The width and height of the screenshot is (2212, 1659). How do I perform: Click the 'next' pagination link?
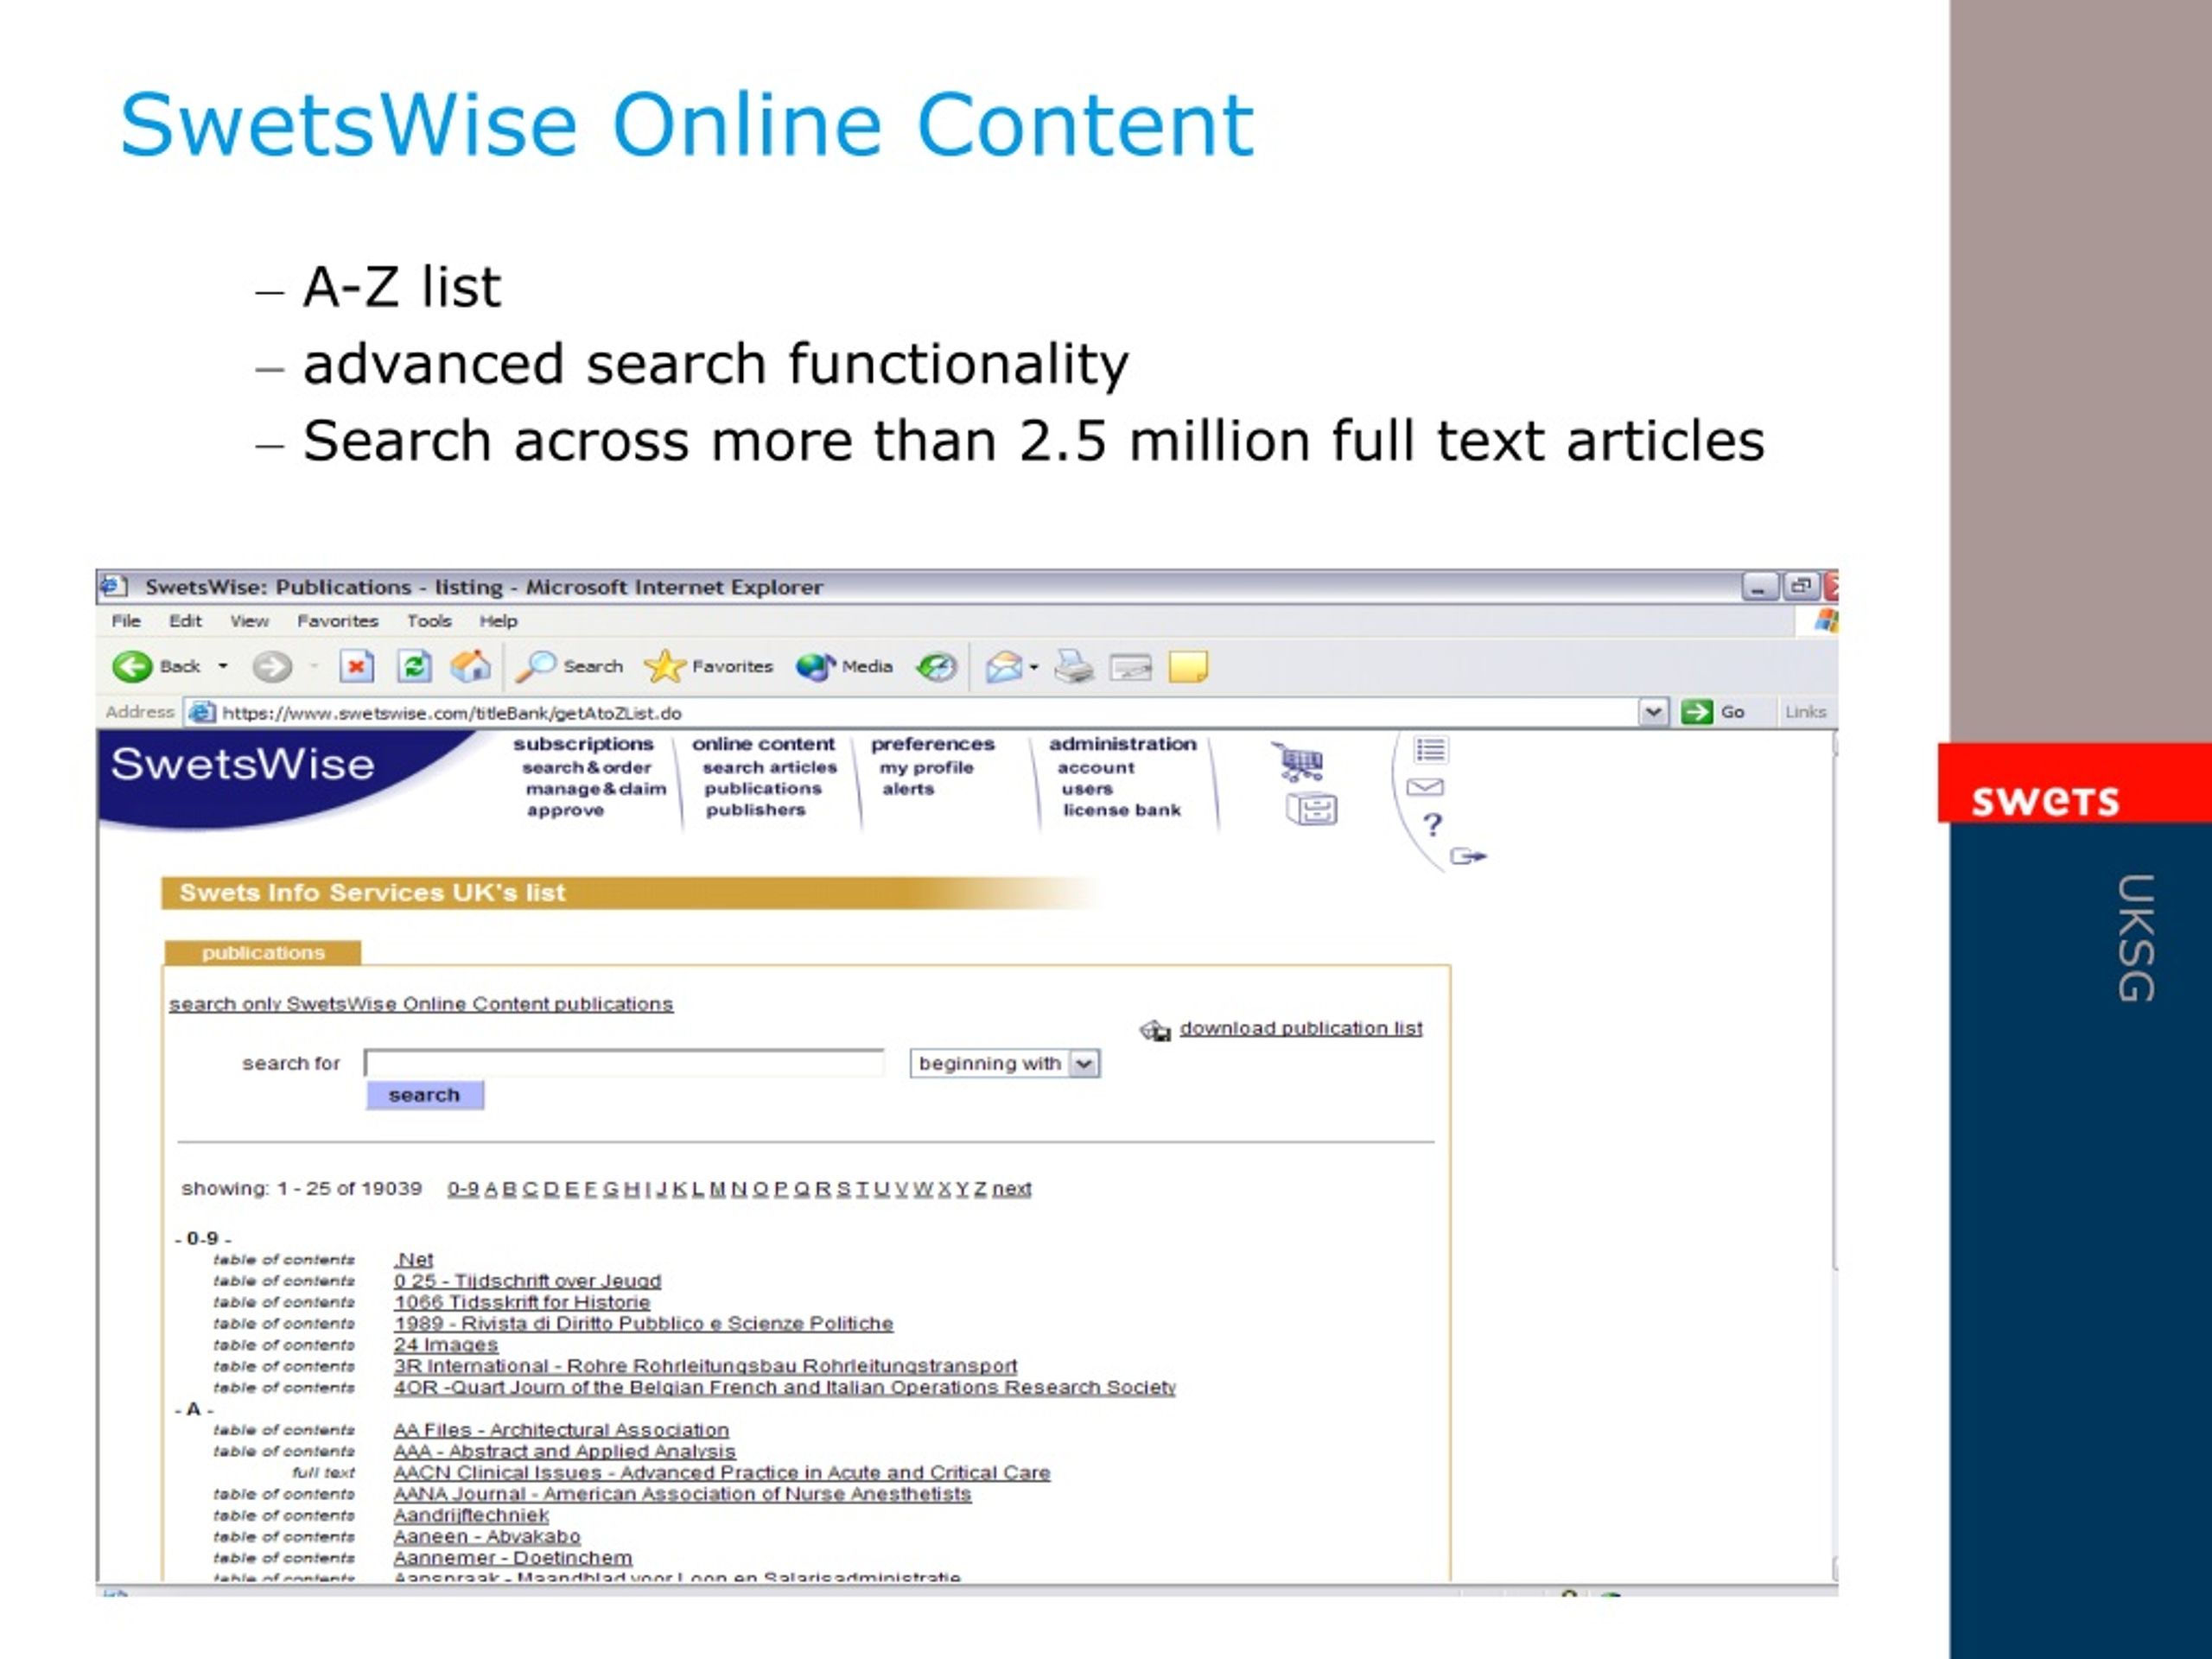[1012, 1188]
